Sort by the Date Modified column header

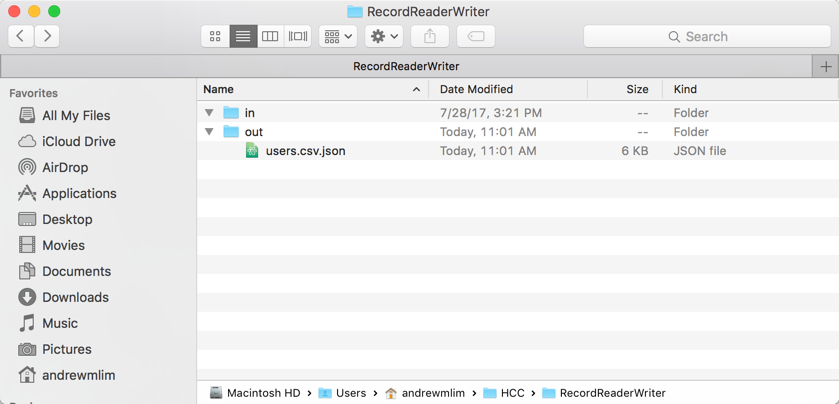click(508, 89)
